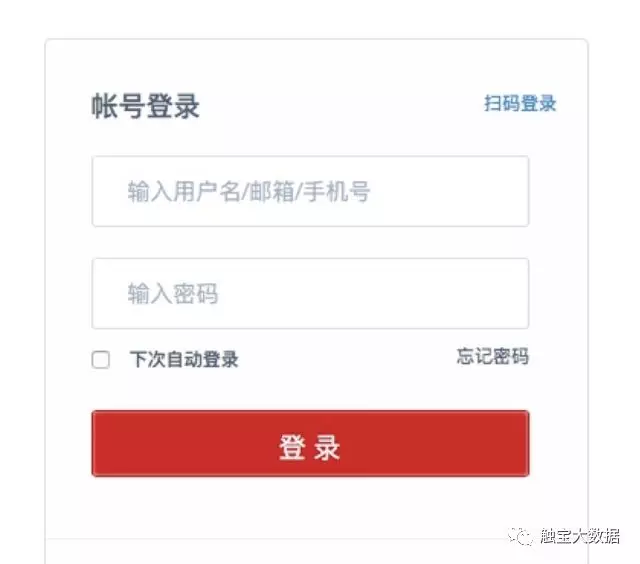Recover the password via 忘记密码
640x564 pixels.
coord(492,356)
